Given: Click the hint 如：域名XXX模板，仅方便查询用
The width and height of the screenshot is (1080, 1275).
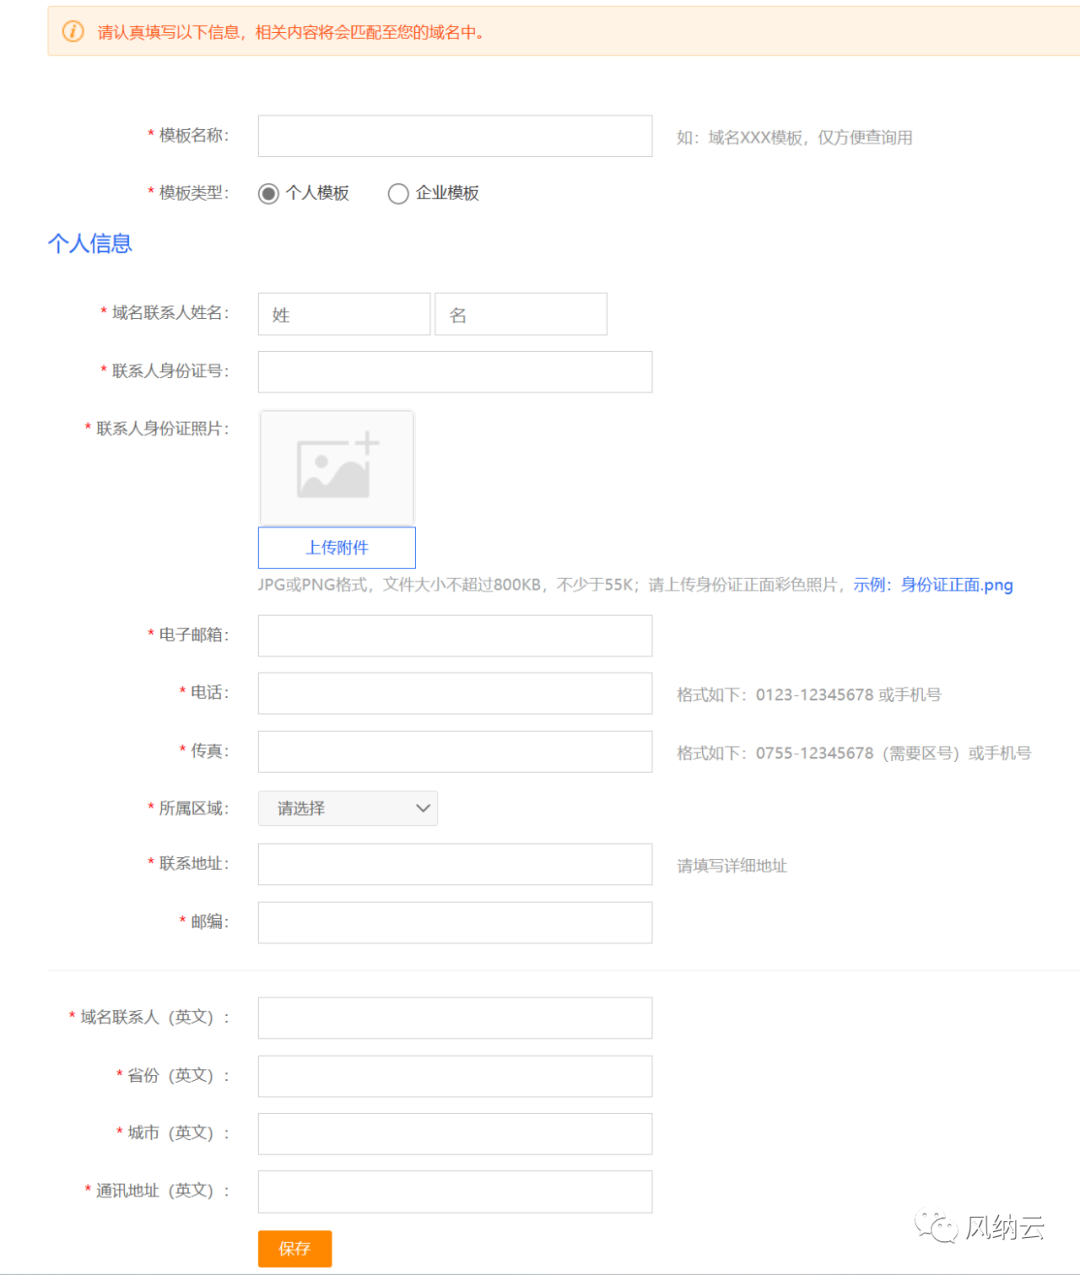Looking at the screenshot, I should tap(794, 137).
